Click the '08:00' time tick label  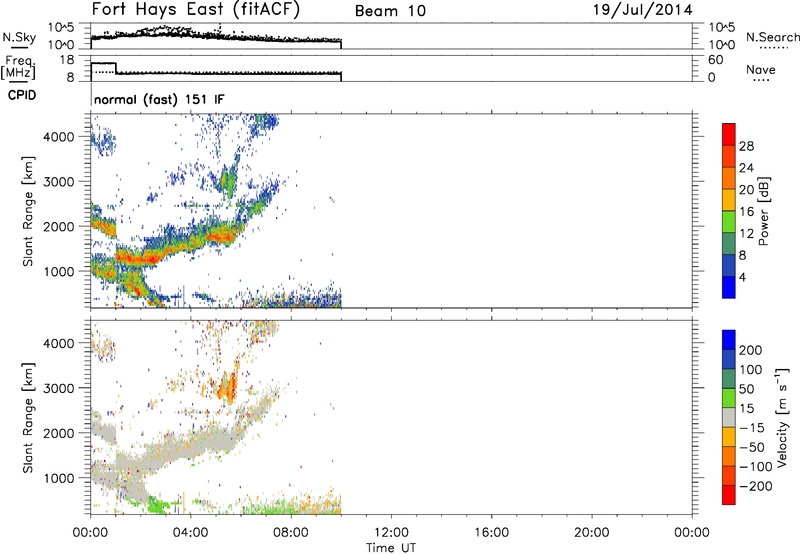tap(291, 533)
